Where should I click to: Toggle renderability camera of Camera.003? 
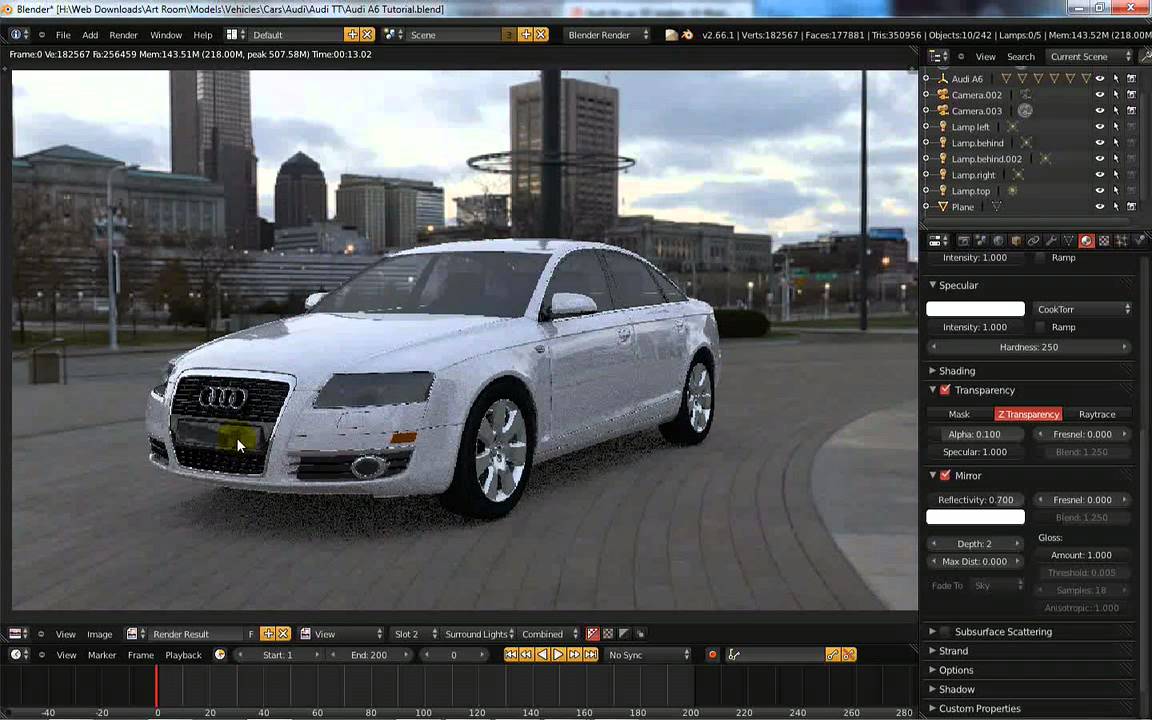[1131, 110]
